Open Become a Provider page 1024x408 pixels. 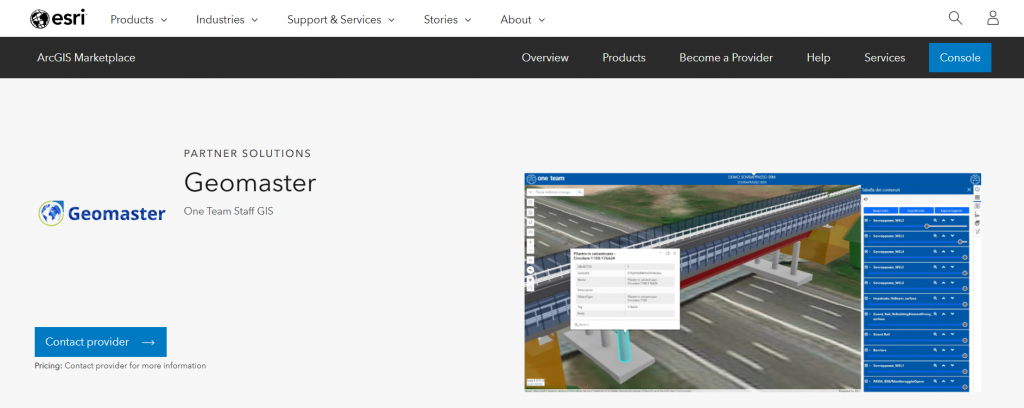[726, 57]
